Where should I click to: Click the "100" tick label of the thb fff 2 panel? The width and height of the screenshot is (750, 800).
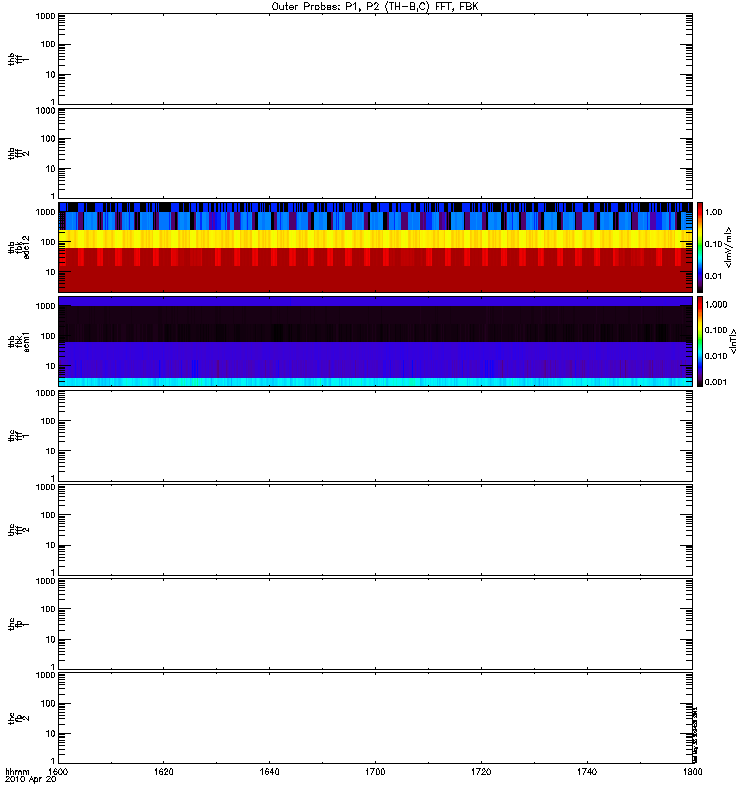[x=48, y=139]
